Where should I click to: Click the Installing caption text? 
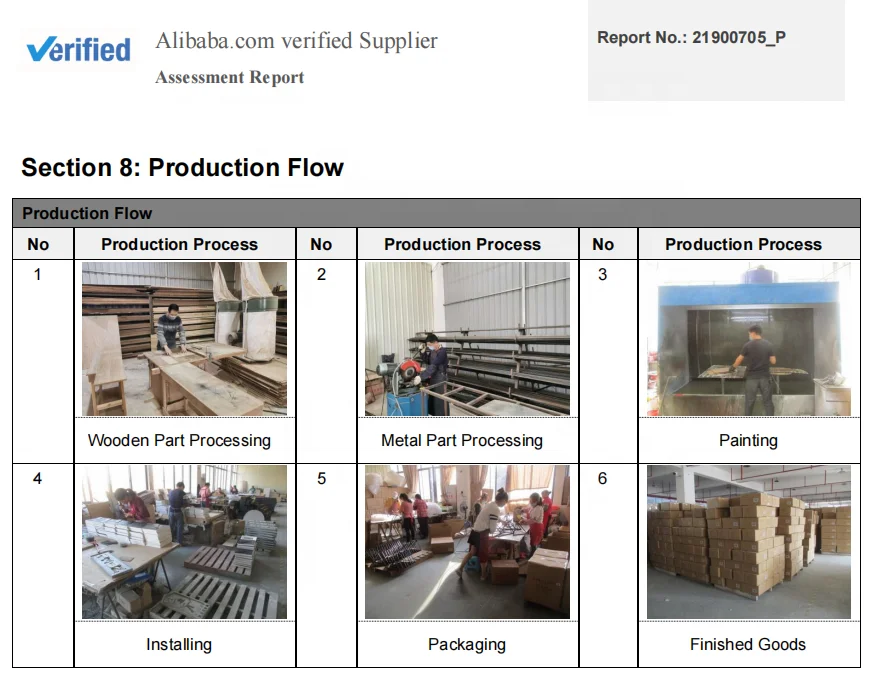[179, 644]
